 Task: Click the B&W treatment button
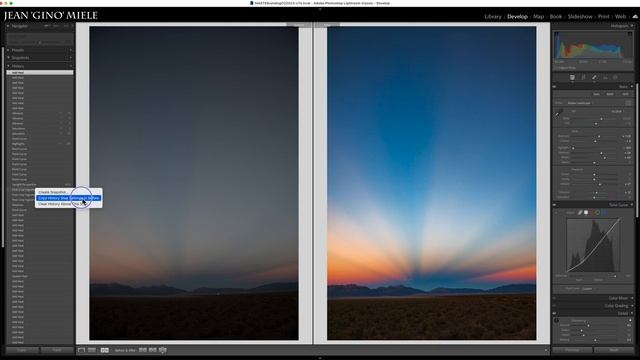click(610, 94)
